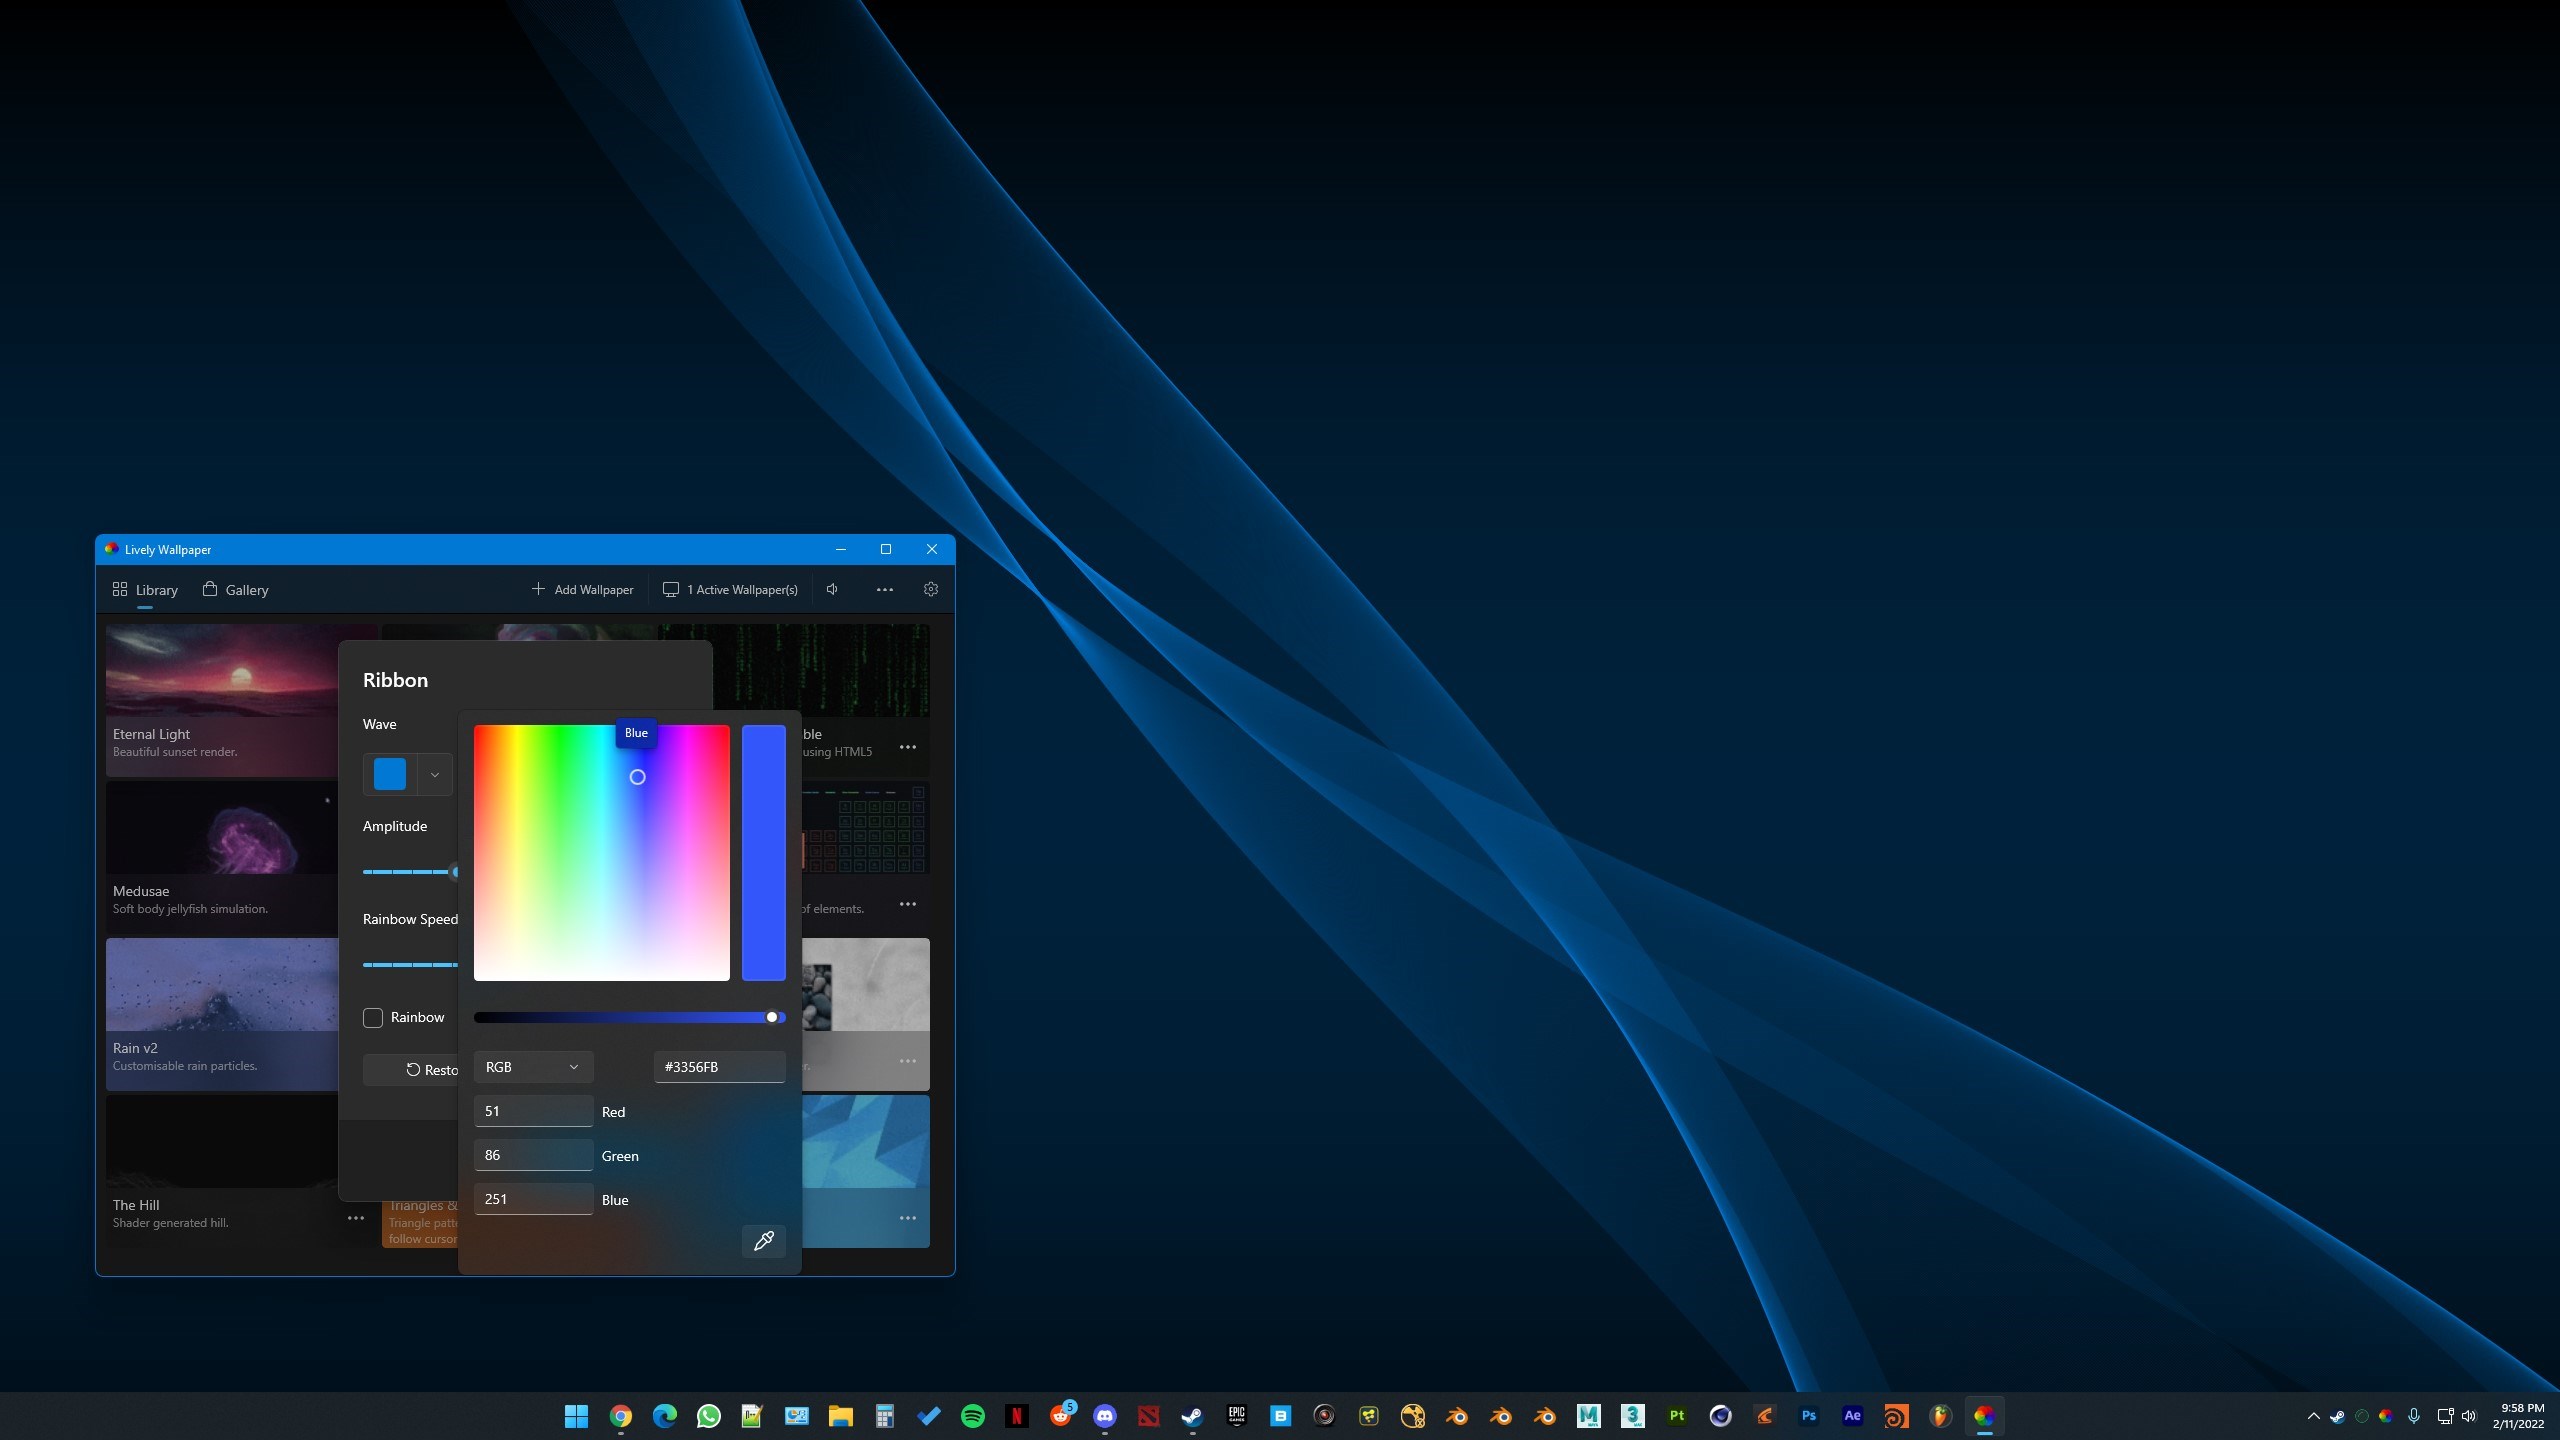Open the 1 Active Wallpaper(s) monitor button
Image resolution: width=2560 pixels, height=1440 pixels.
[x=730, y=589]
